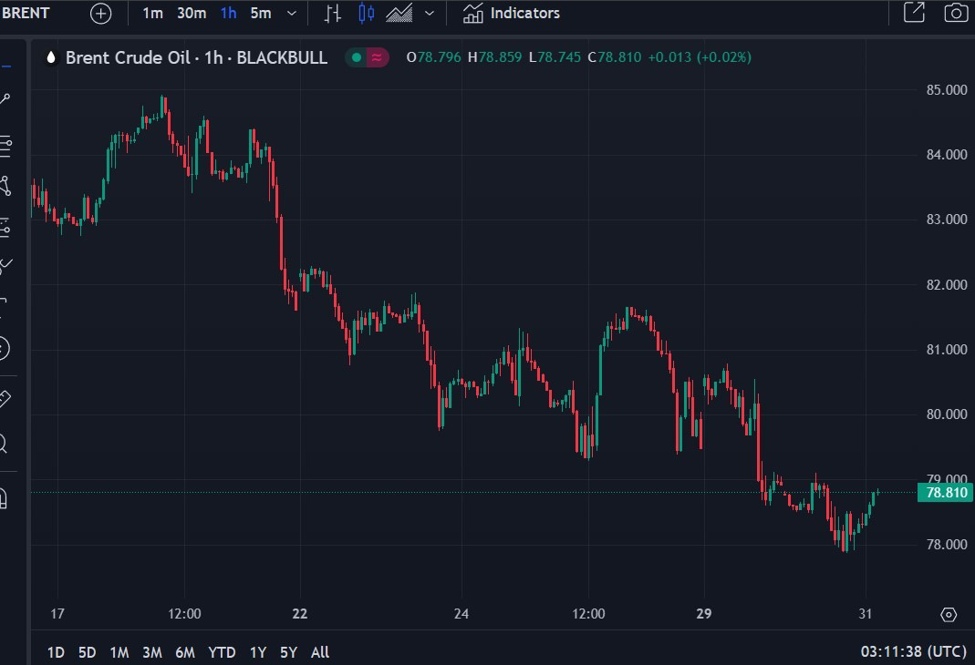Select the 5Y date range
This screenshot has height=665, width=975.
point(288,652)
